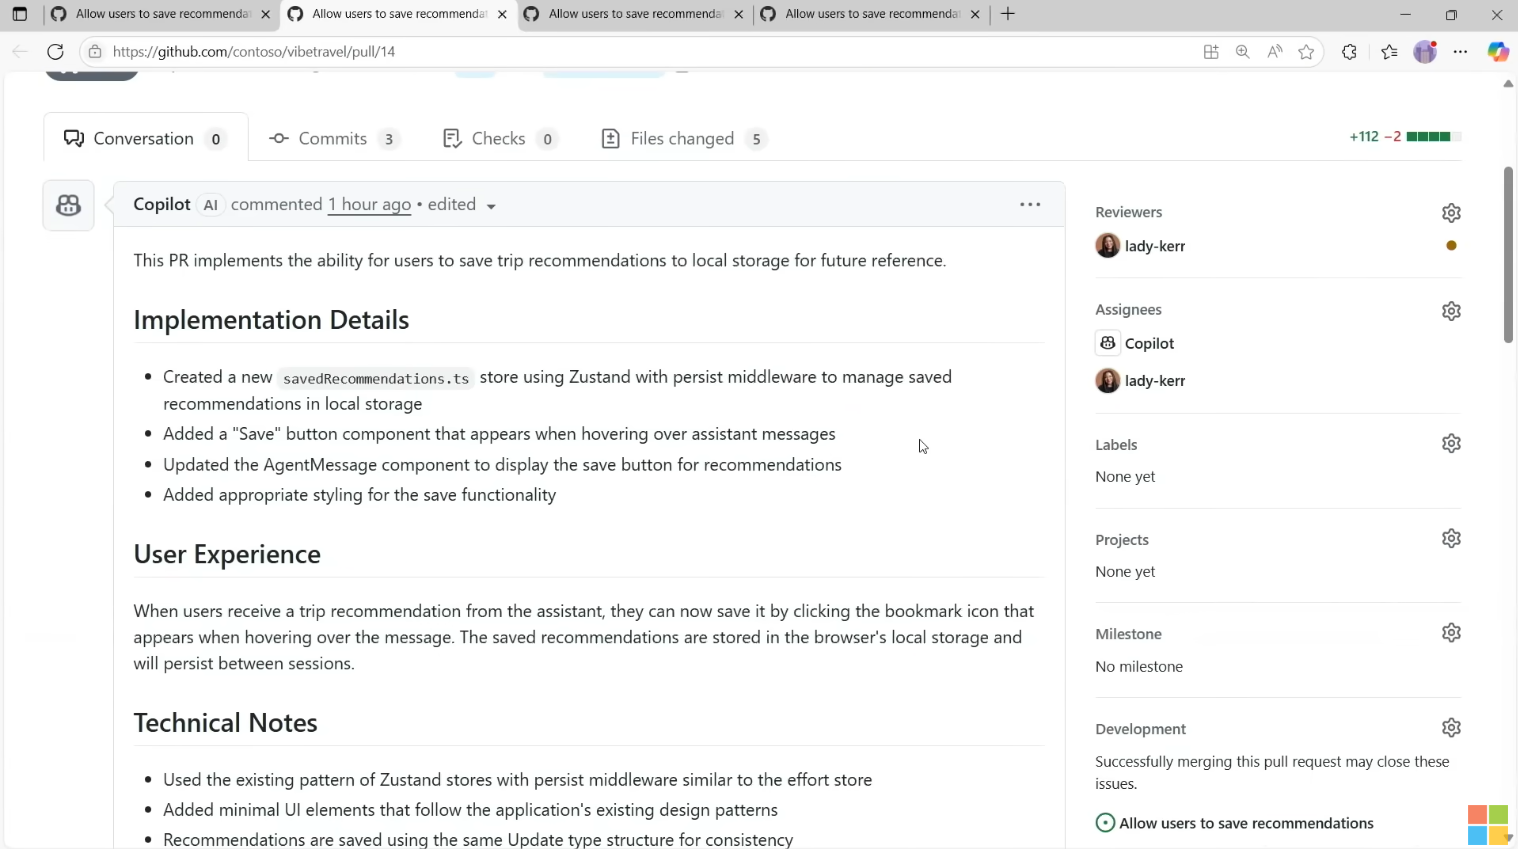Open the Files changed tab
Viewport: 1518px width, 849px height.
(x=684, y=139)
